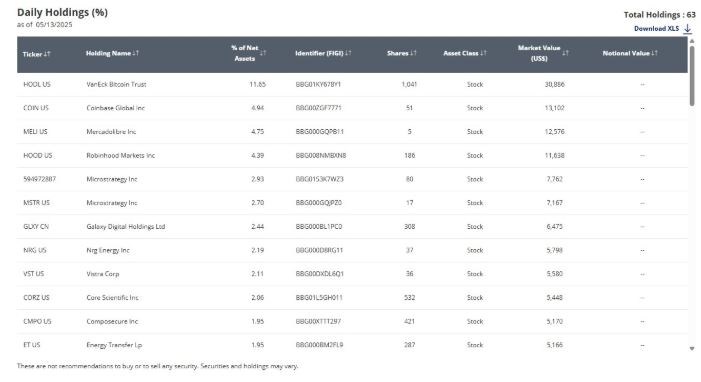Image resolution: width=701 pixels, height=382 pixels.
Task: Click net assets value 4.94
Action: 258,108
